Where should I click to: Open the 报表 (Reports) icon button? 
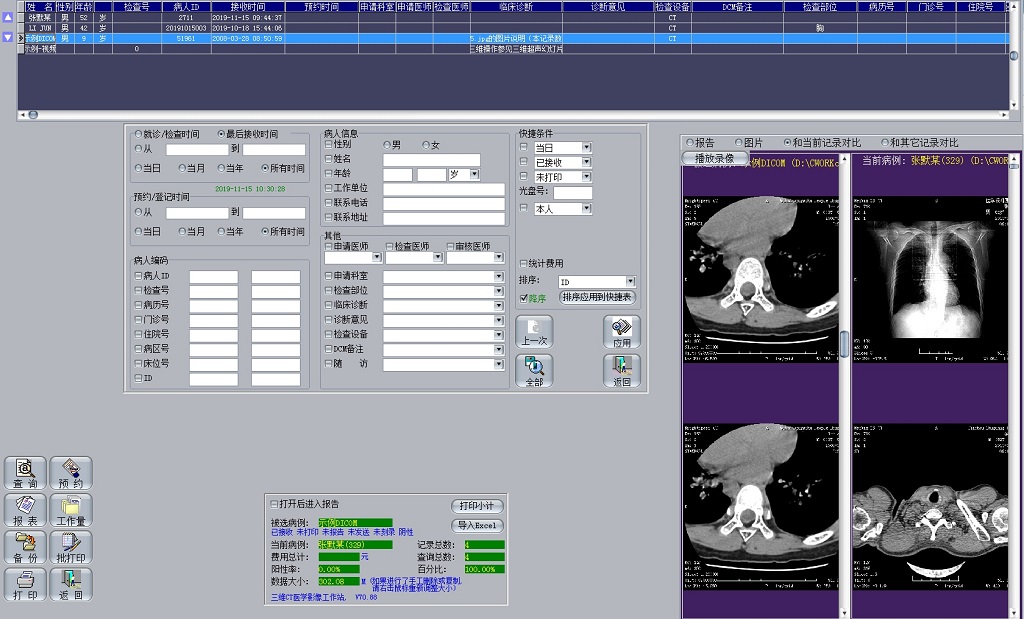click(26, 511)
